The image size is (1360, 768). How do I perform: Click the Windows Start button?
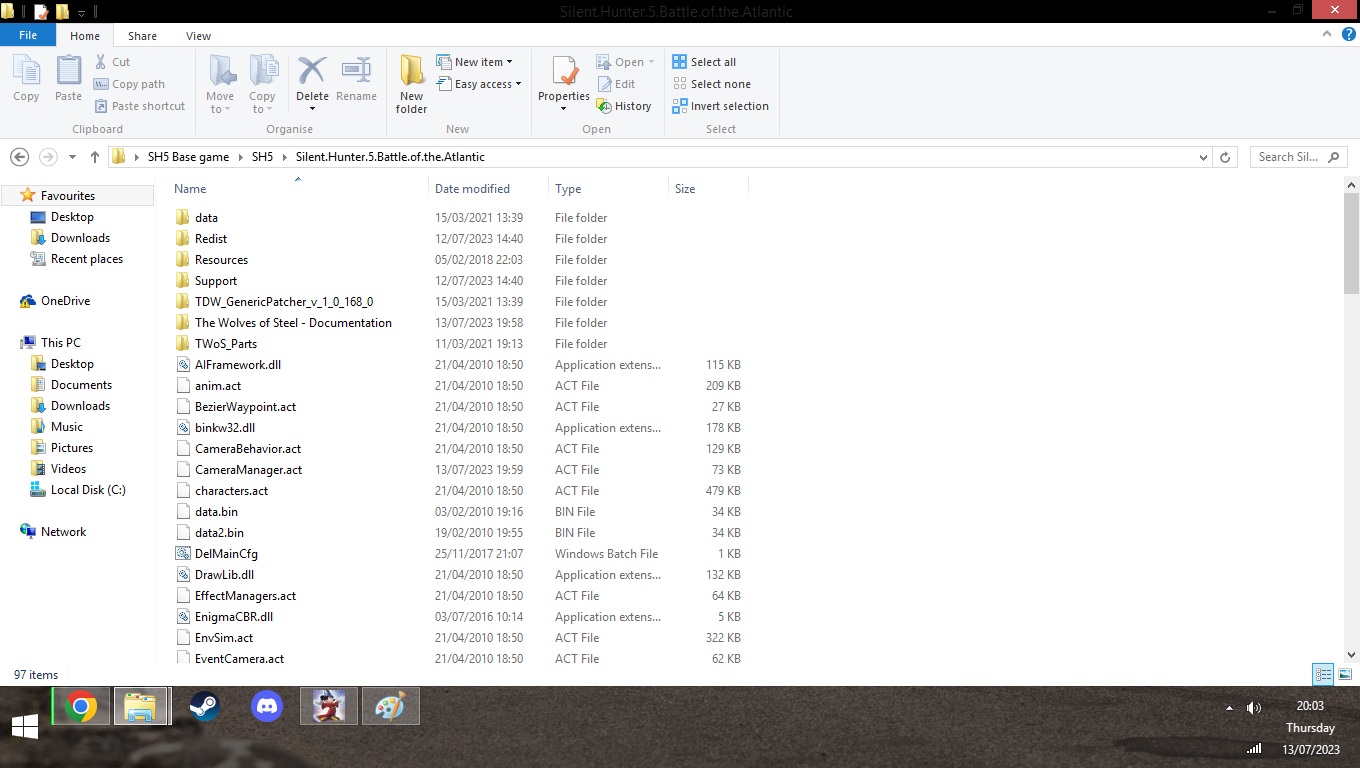tap(24, 727)
